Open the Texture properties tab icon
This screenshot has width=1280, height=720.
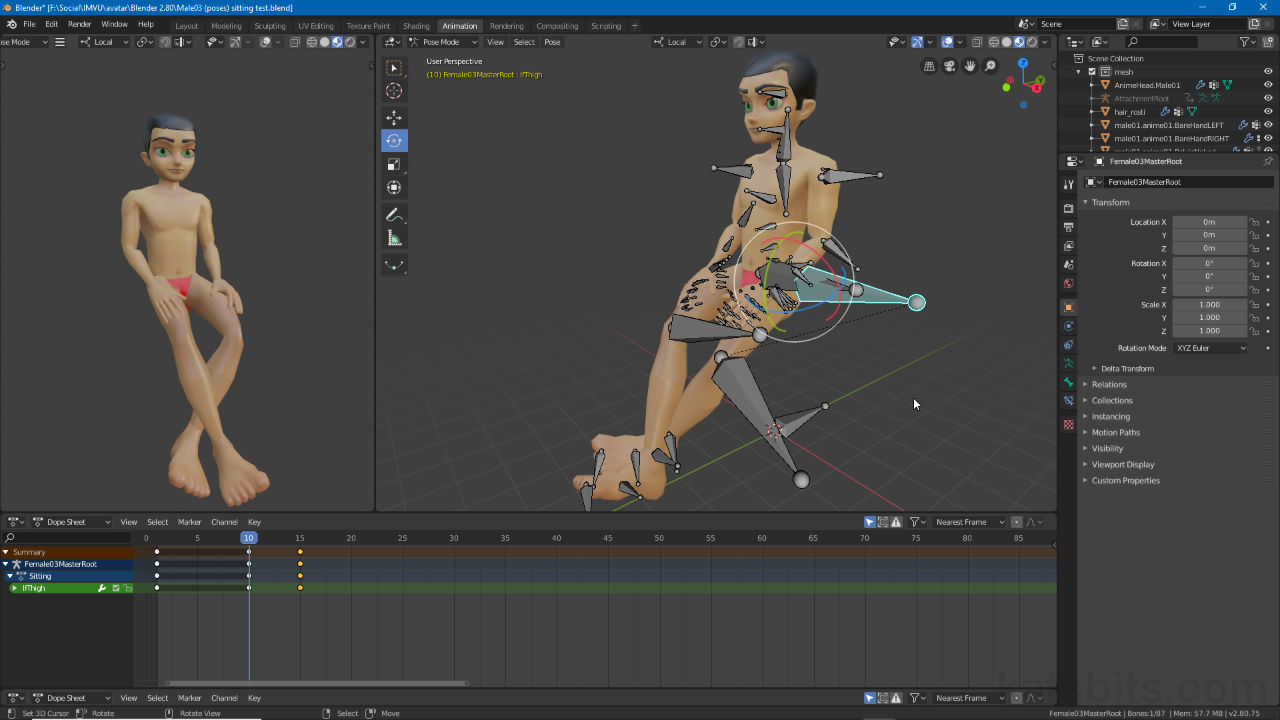[1068, 425]
